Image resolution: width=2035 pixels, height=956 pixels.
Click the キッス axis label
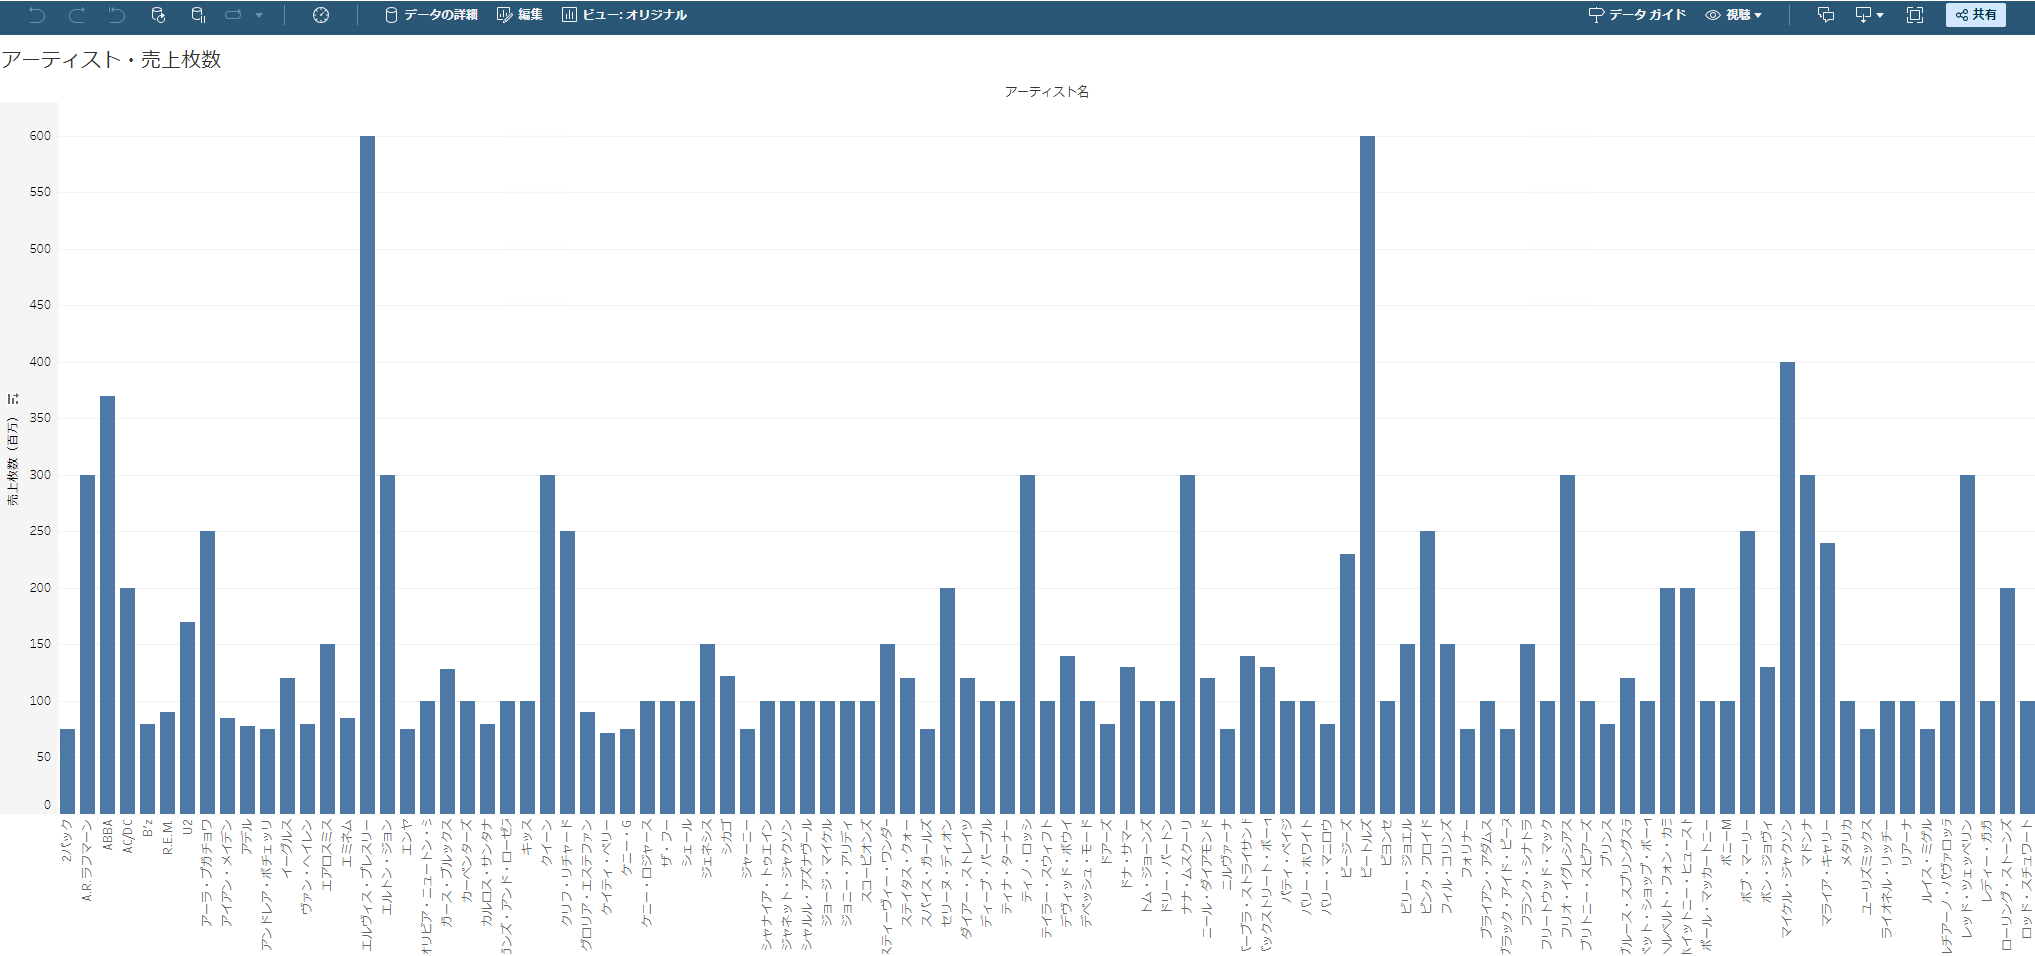[x=527, y=835]
